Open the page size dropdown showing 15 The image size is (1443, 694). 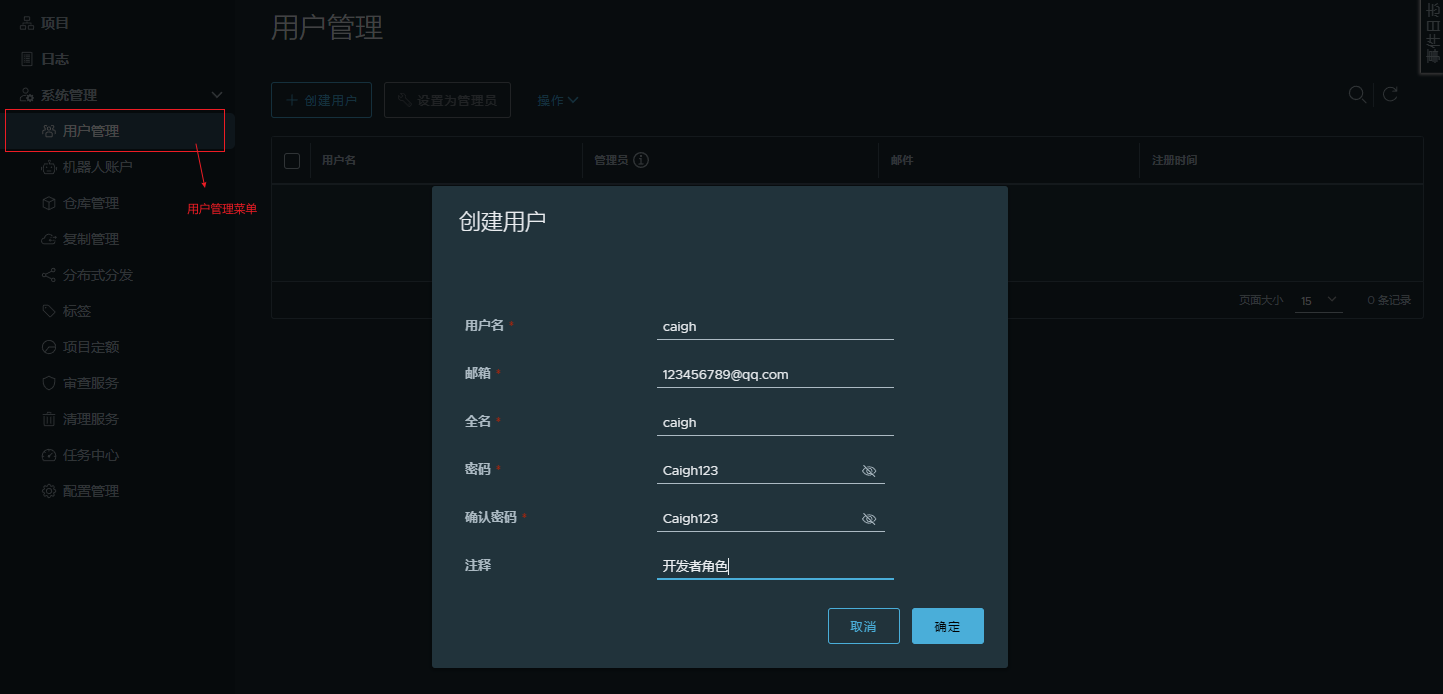(1318, 300)
